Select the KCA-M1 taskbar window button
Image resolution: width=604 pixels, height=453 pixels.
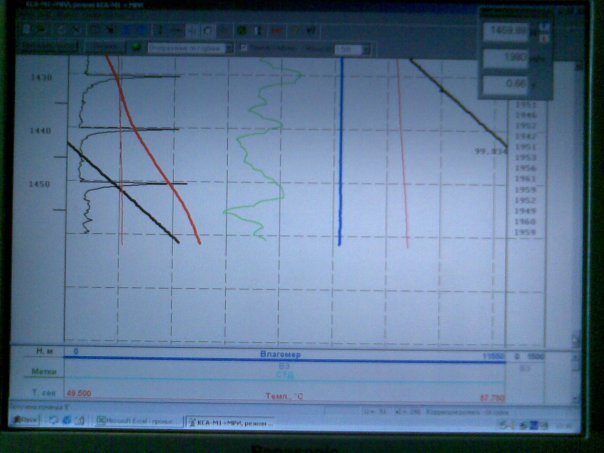(x=228, y=422)
